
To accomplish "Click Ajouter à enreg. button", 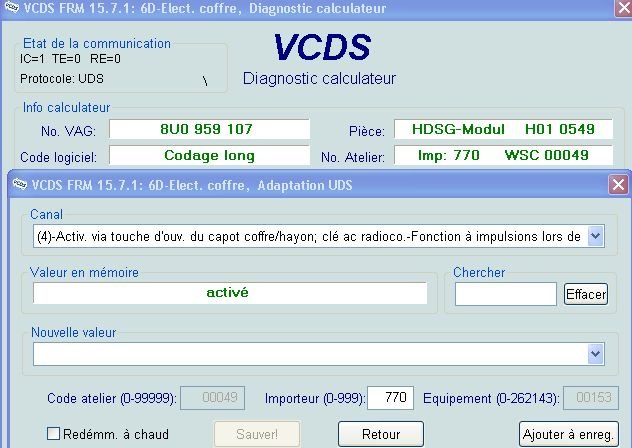I will click(x=568, y=434).
